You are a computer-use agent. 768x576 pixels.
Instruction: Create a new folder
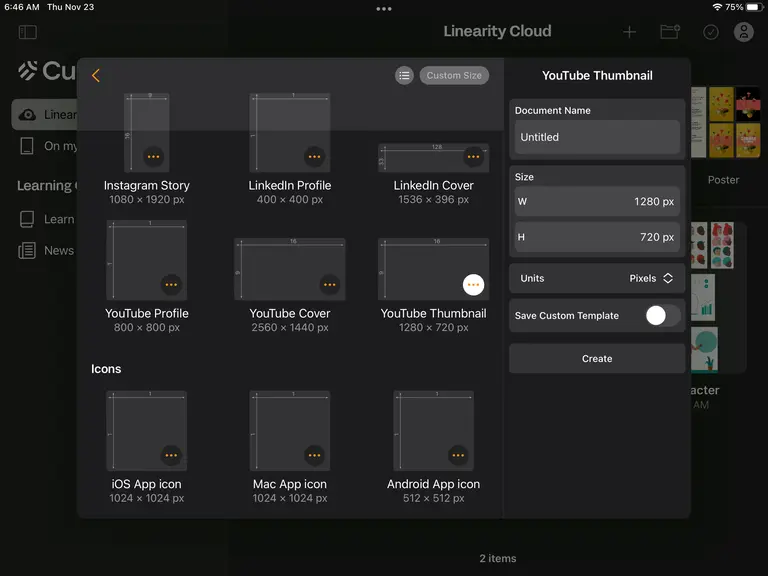click(670, 32)
